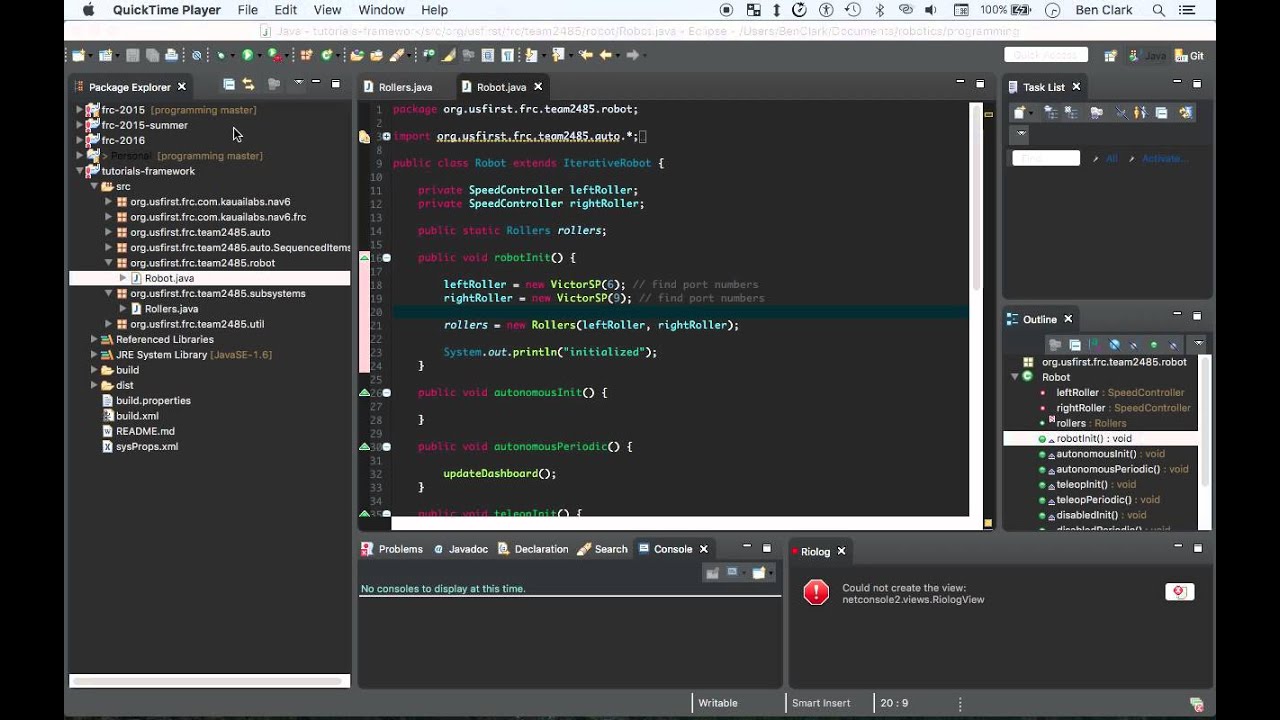Click New Task icon in Task List

pos(1019,112)
